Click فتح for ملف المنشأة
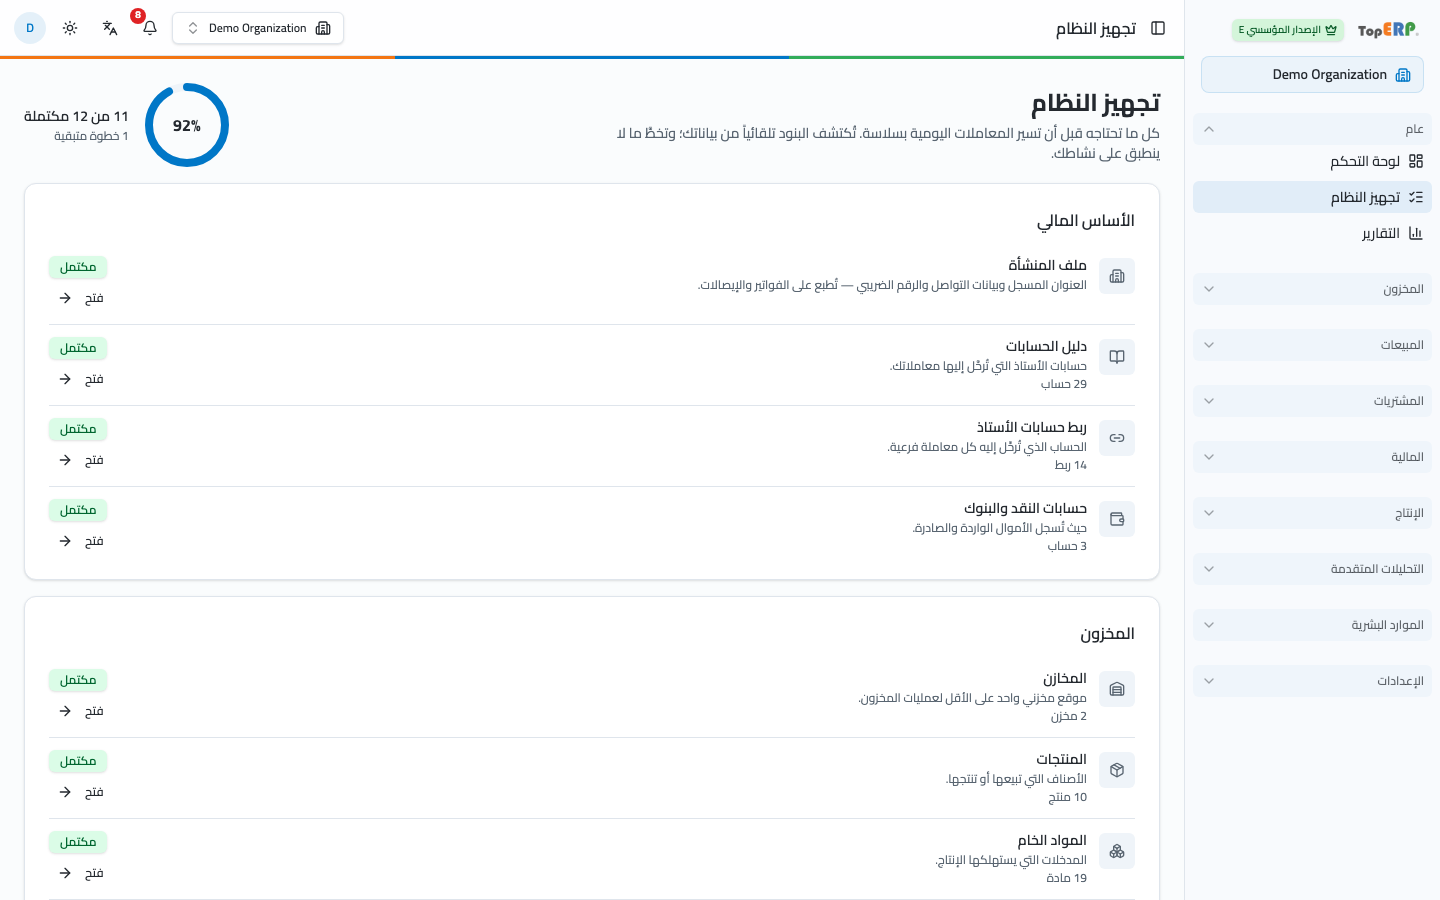The image size is (1440, 900). (80, 298)
